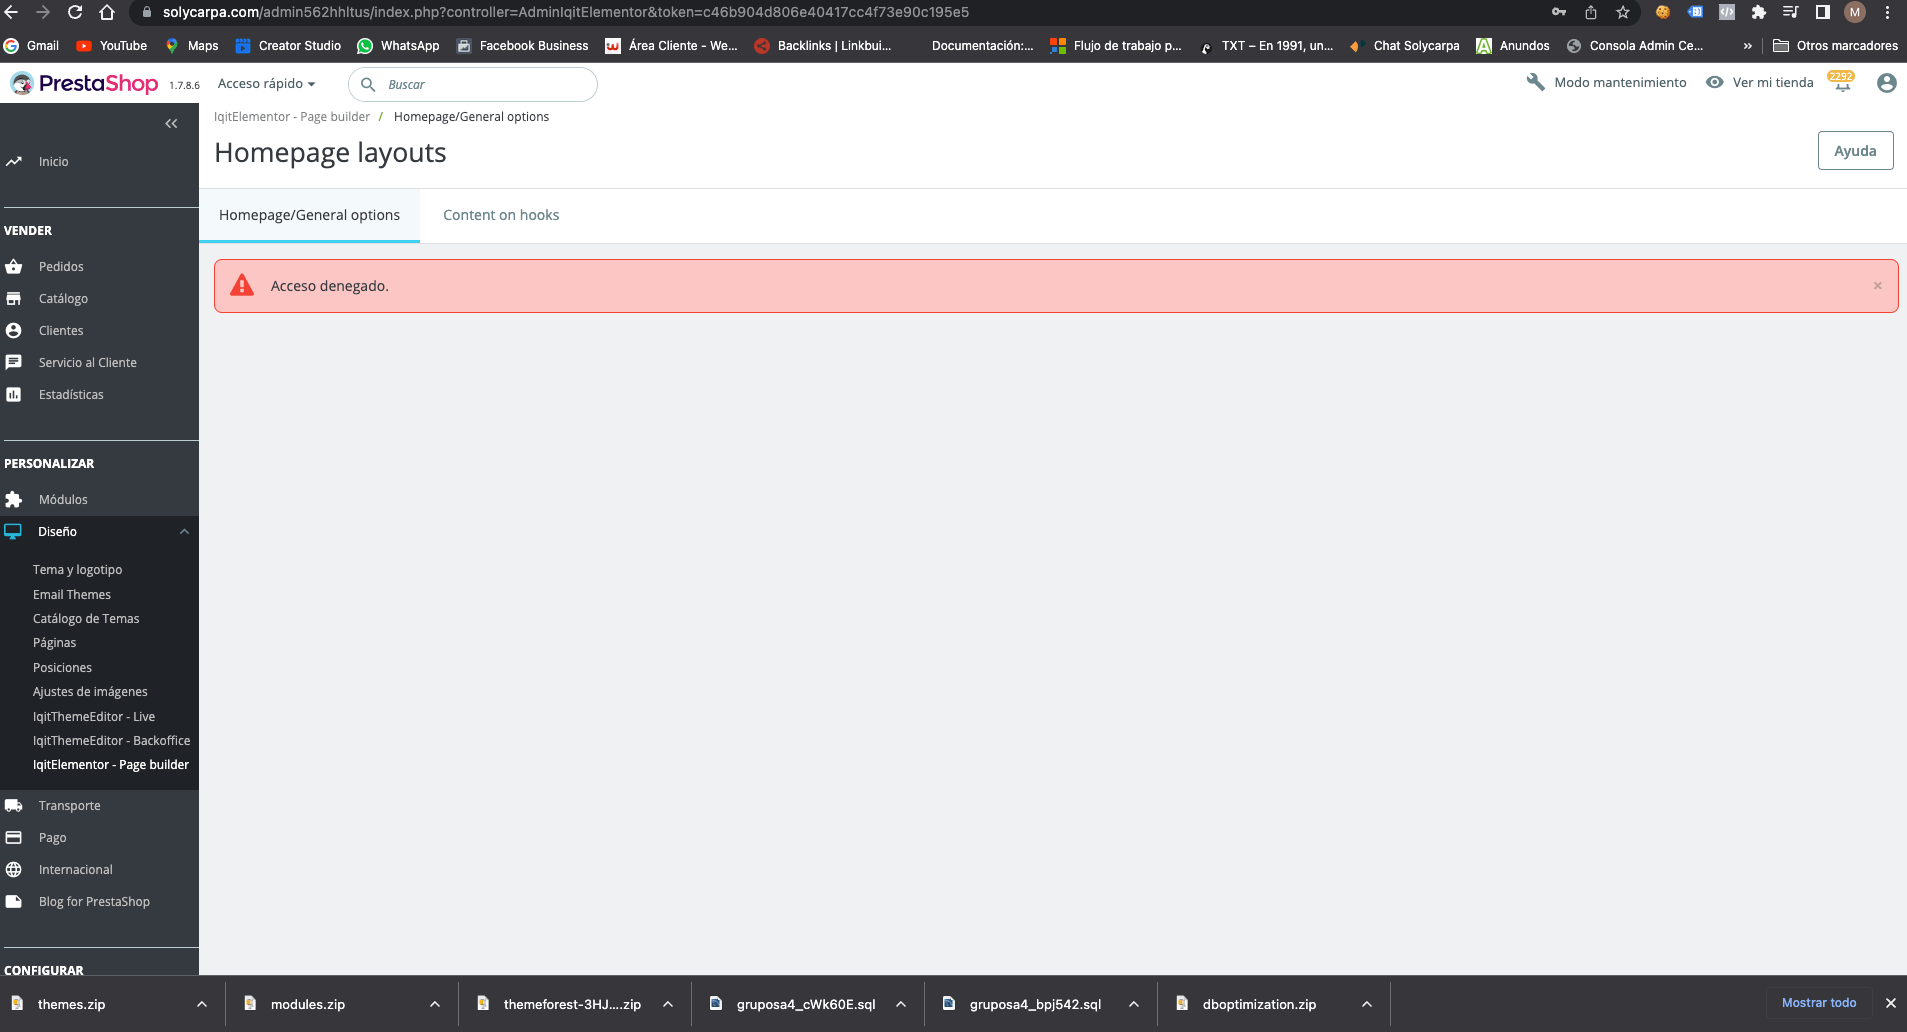Open Posiciones submenu item
The height and width of the screenshot is (1032, 1907).
tap(62, 667)
